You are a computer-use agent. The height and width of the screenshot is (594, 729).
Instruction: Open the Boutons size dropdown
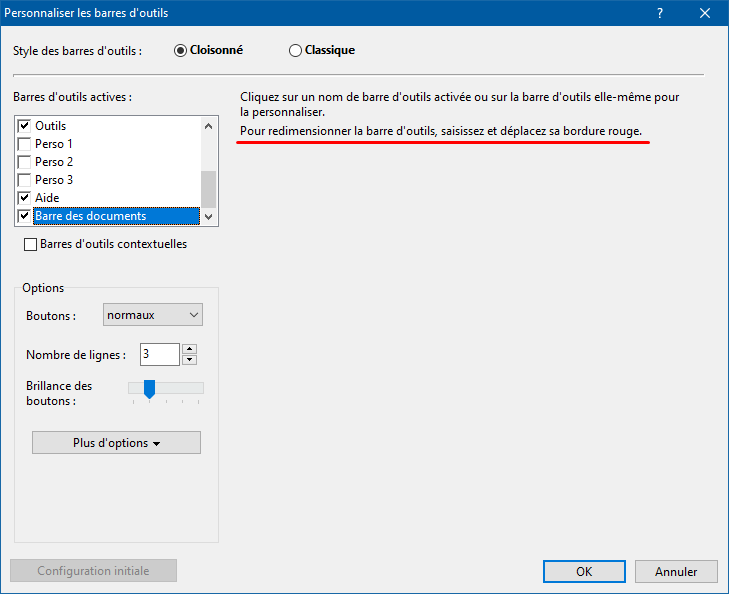tap(153, 315)
